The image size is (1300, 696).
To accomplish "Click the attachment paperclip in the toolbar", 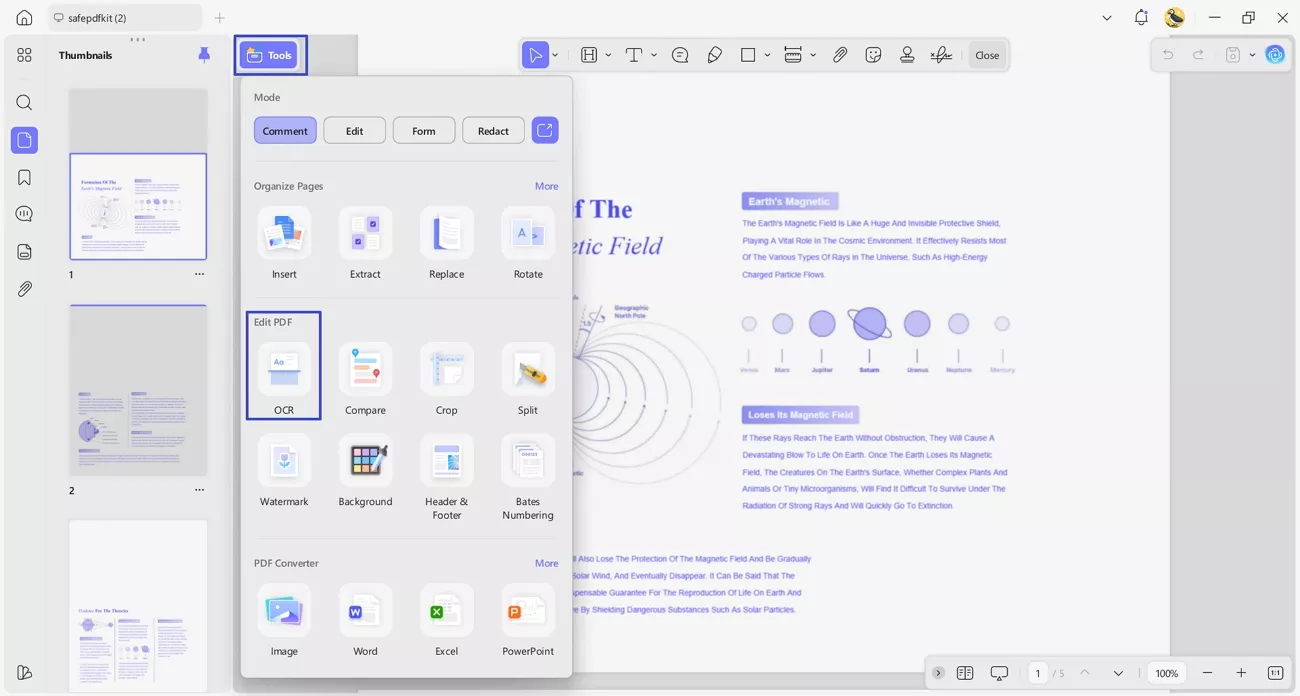I will [x=840, y=55].
